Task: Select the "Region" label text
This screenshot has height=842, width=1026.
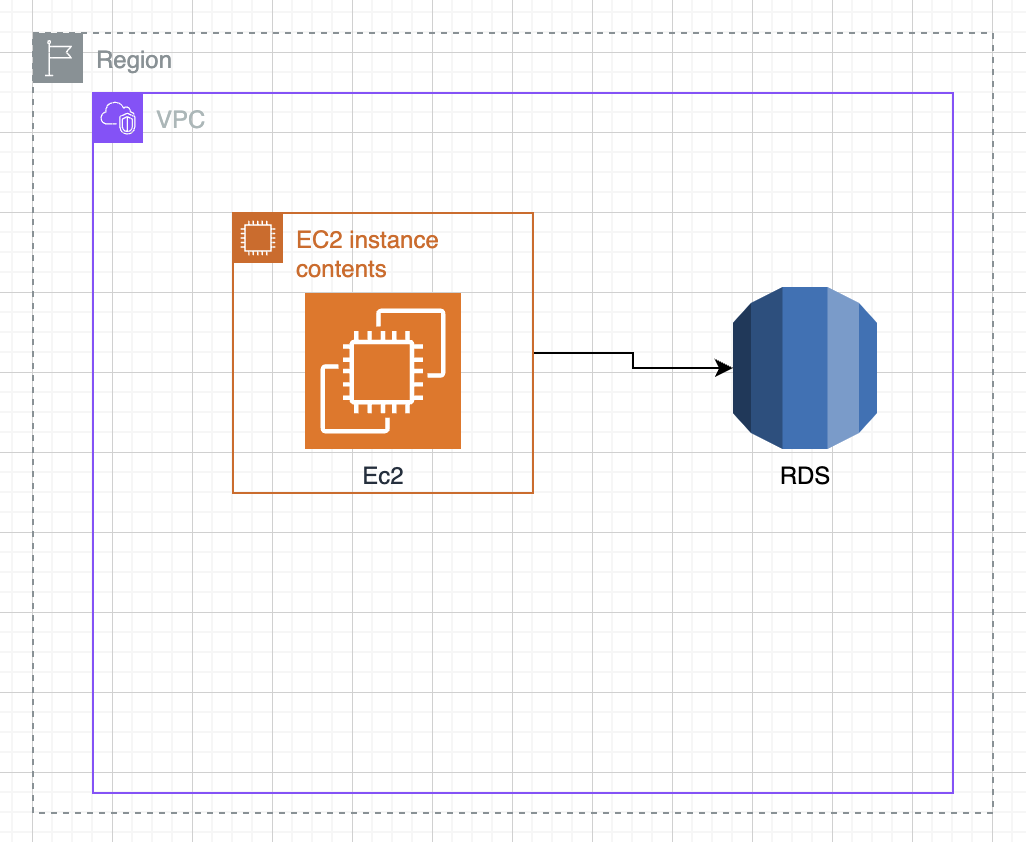Action: click(x=134, y=60)
